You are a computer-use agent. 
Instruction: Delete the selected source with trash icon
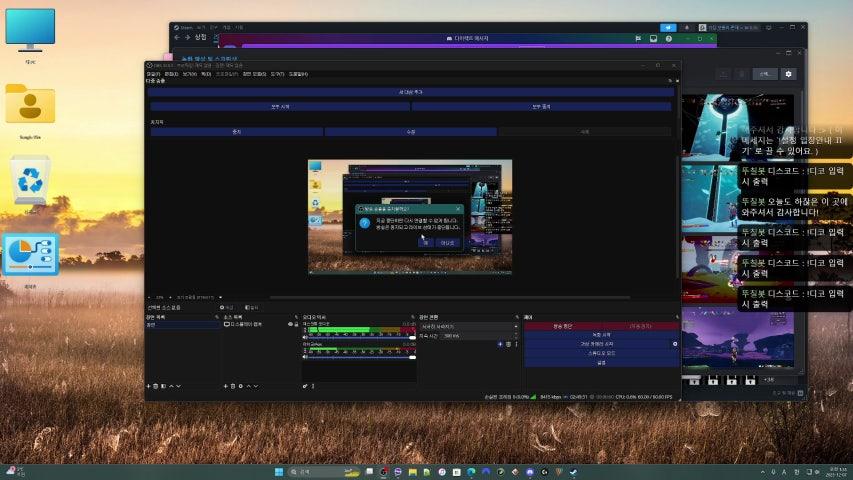tap(233, 386)
